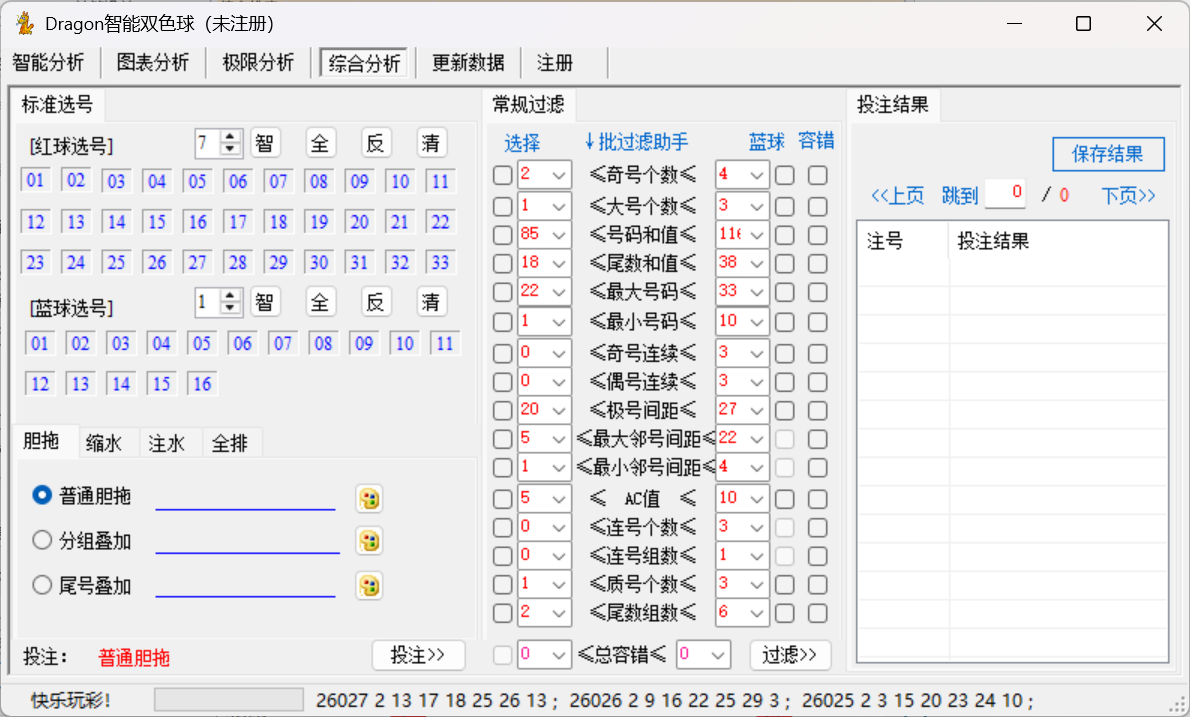Image resolution: width=1190 pixels, height=717 pixels.
Task: Increase the red ball count stepper
Action: 231,137
